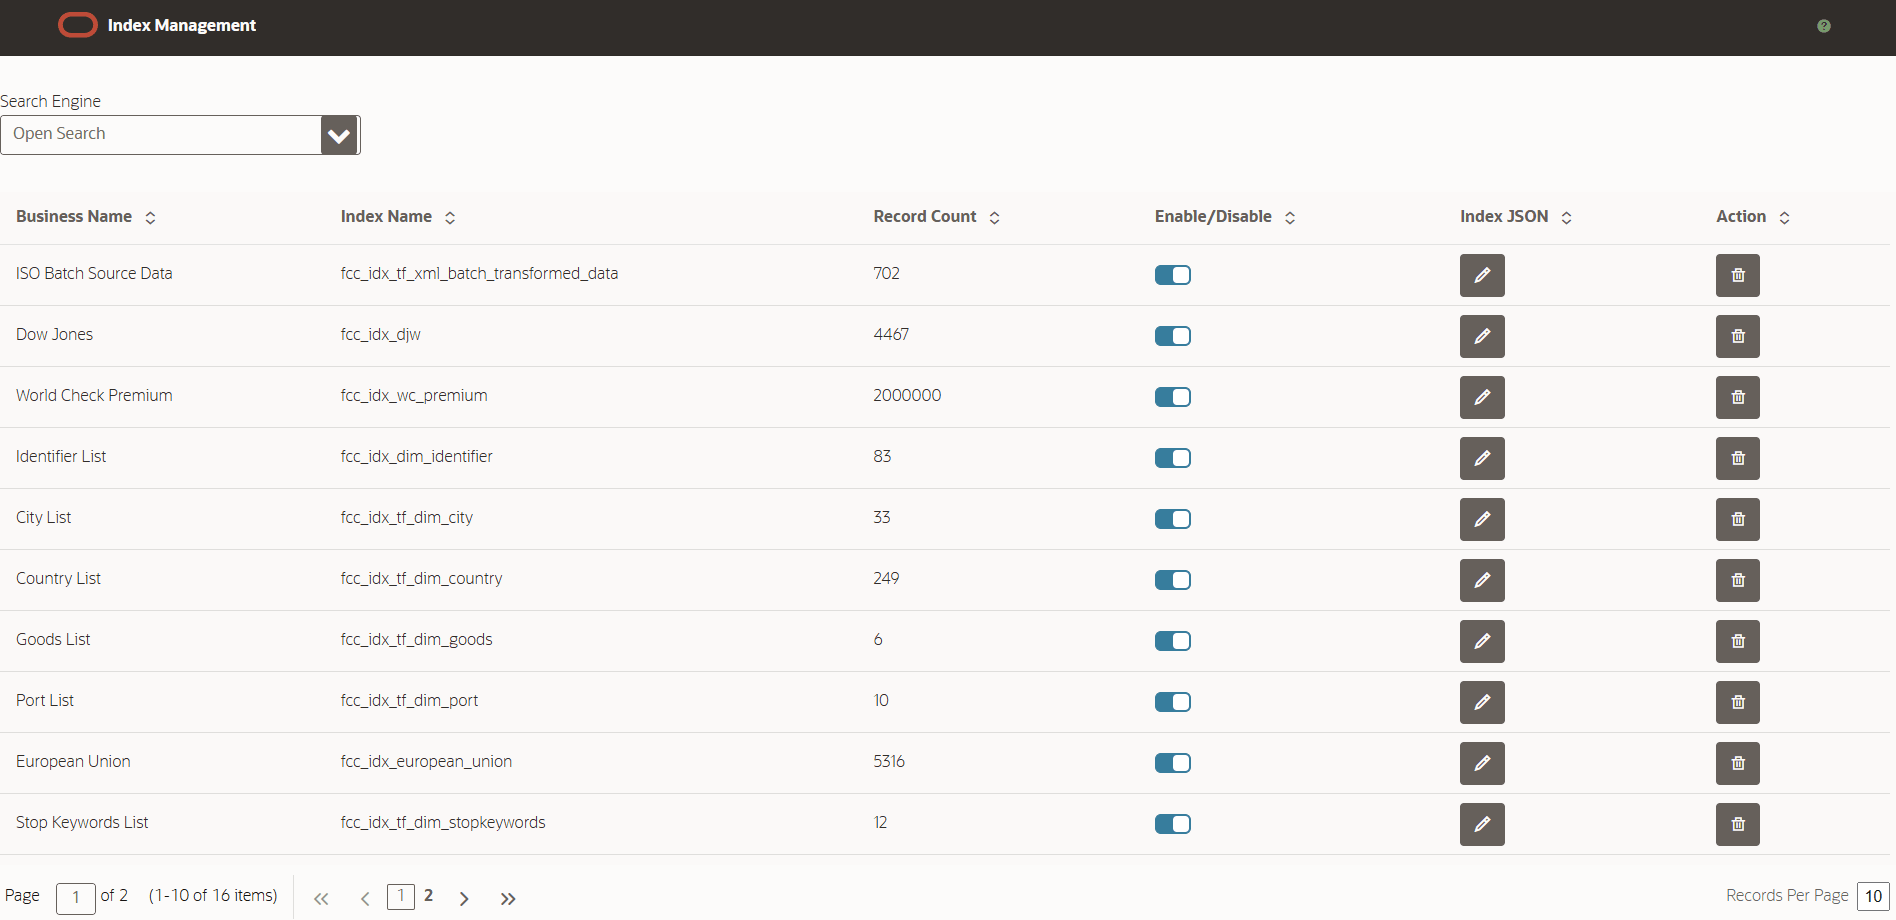Navigate to the last page
1896x920 pixels.
[507, 897]
